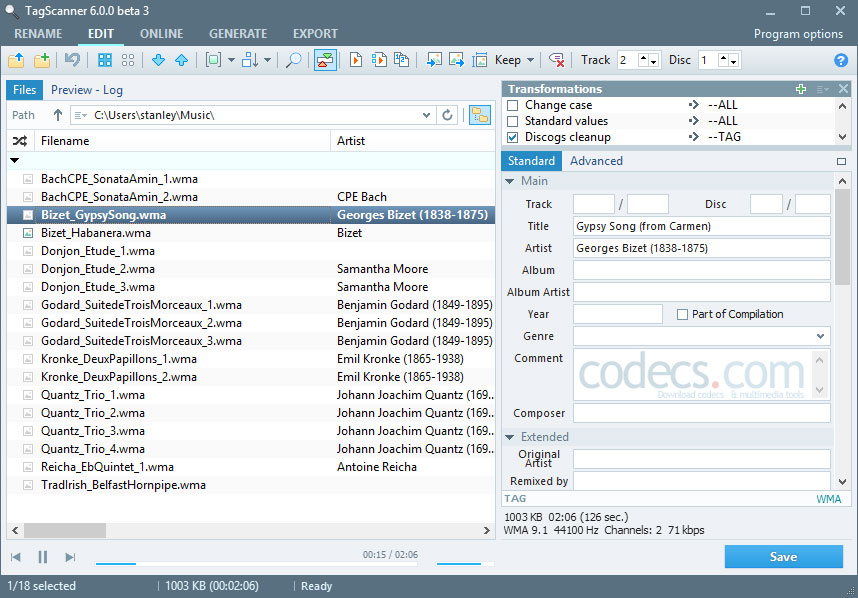Image resolution: width=858 pixels, height=598 pixels.
Task: Toggle subfolder browsing icon
Action: tap(480, 115)
